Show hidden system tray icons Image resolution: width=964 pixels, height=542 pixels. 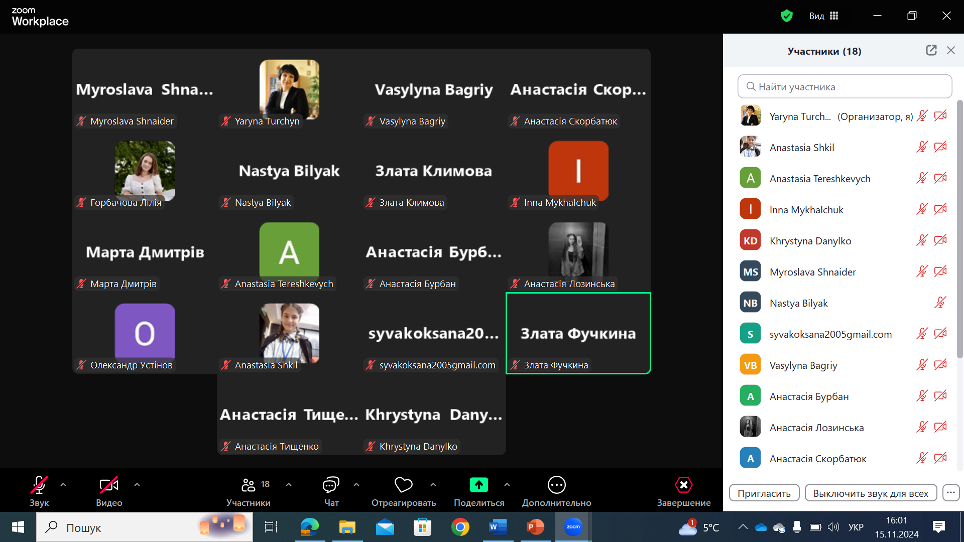pyautogui.click(x=743, y=527)
